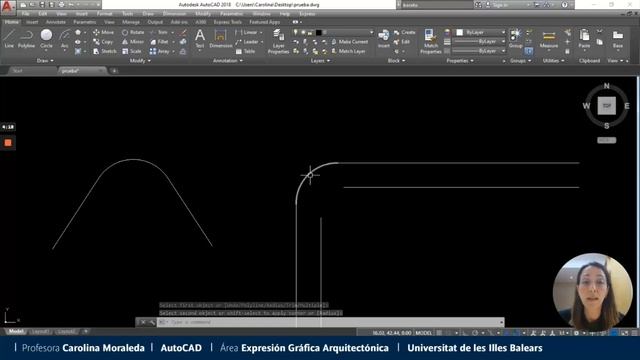This screenshot has height=360, width=640.
Task: Expand the Modify panel
Action: [x=140, y=60]
